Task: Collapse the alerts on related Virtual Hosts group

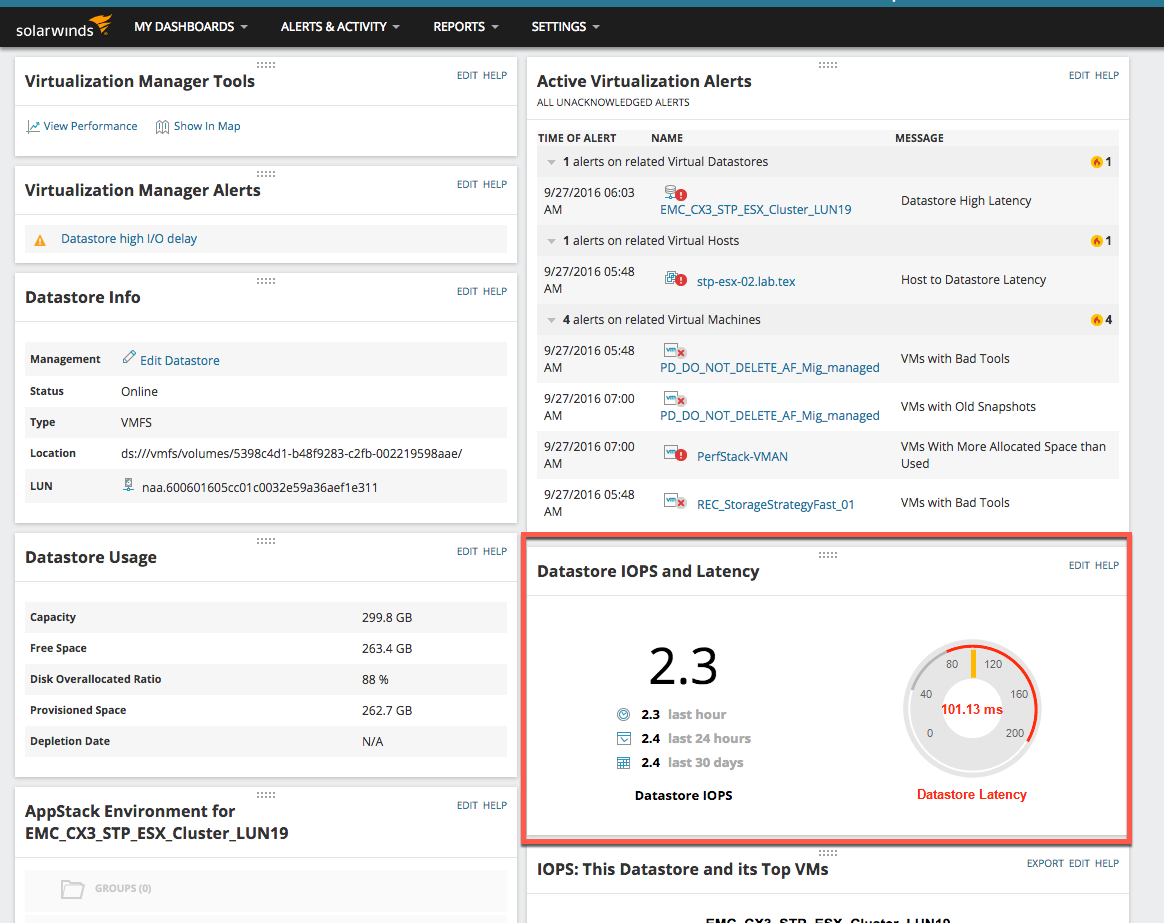Action: click(552, 241)
